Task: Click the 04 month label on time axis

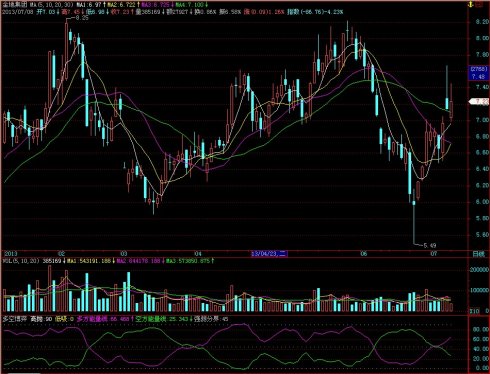Action: (198, 254)
